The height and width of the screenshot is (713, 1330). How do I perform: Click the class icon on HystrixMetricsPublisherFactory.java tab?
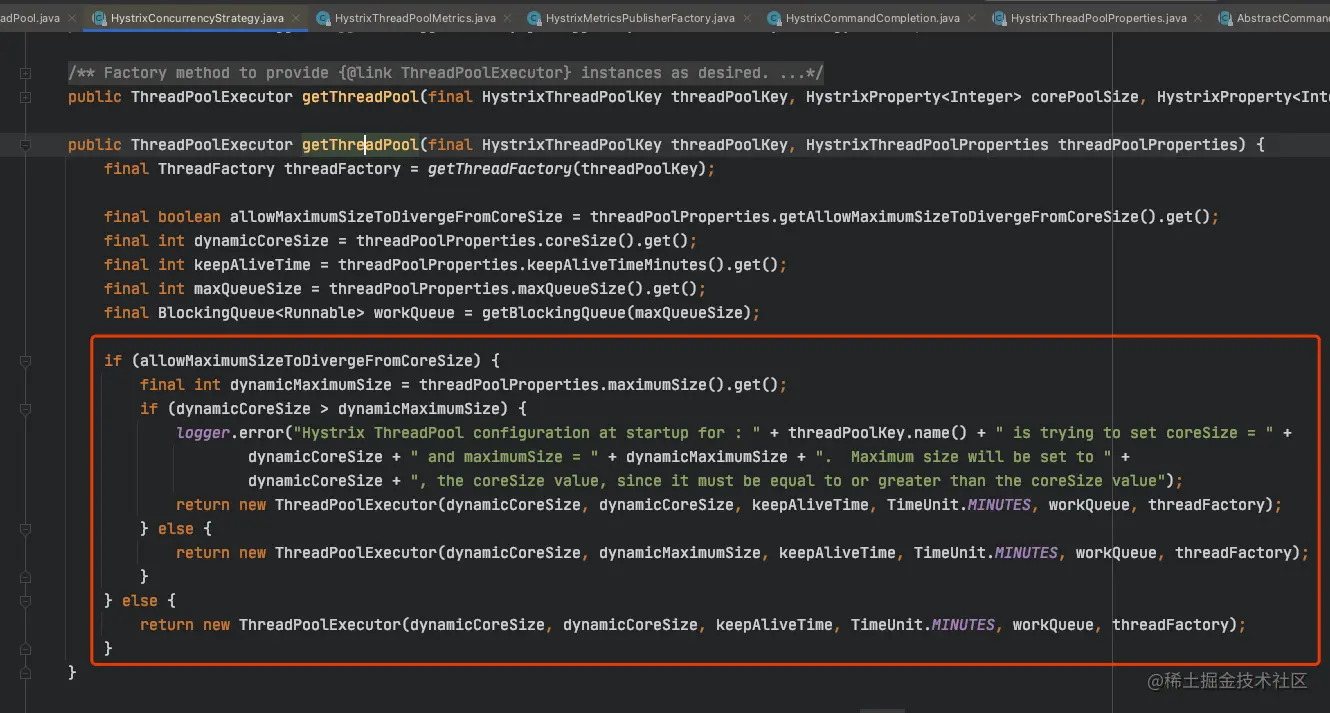click(x=535, y=18)
